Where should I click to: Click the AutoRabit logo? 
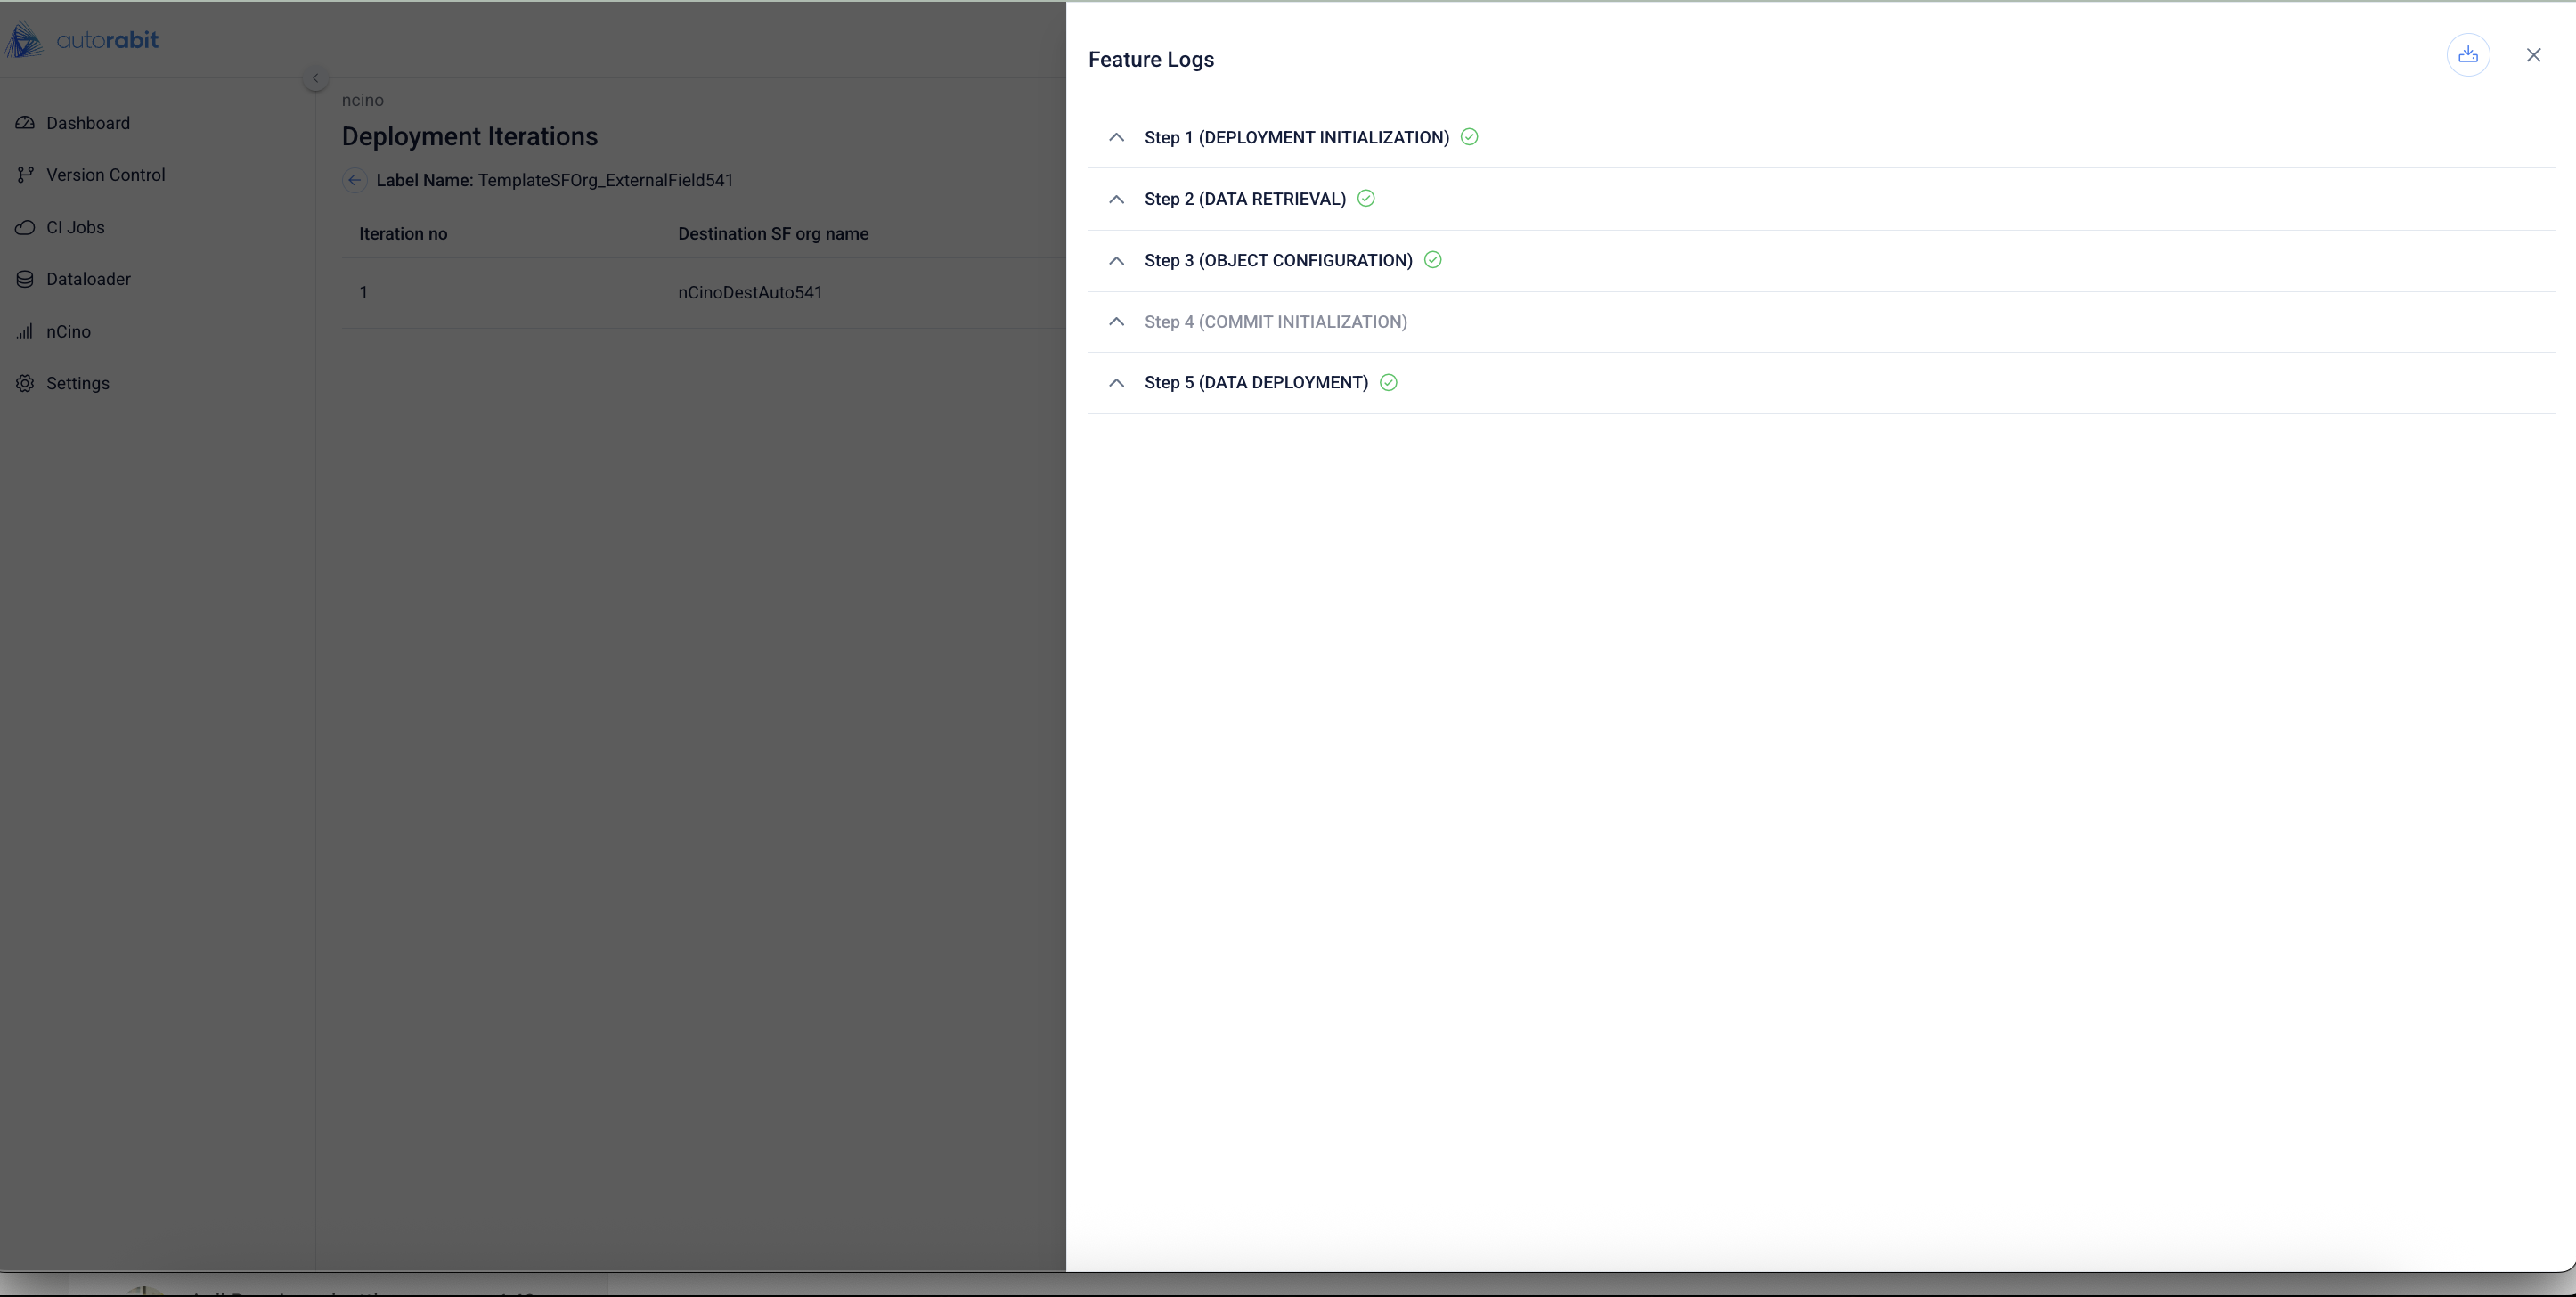pyautogui.click(x=82, y=40)
